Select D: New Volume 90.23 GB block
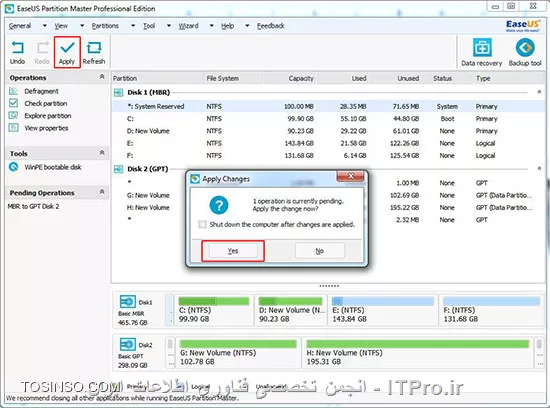550x408 pixels. point(290,310)
